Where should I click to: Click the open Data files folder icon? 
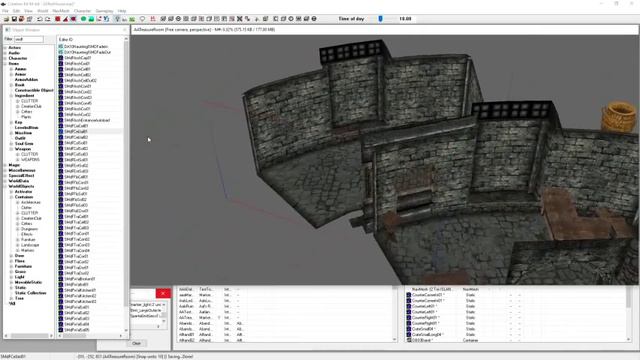point(6,19)
